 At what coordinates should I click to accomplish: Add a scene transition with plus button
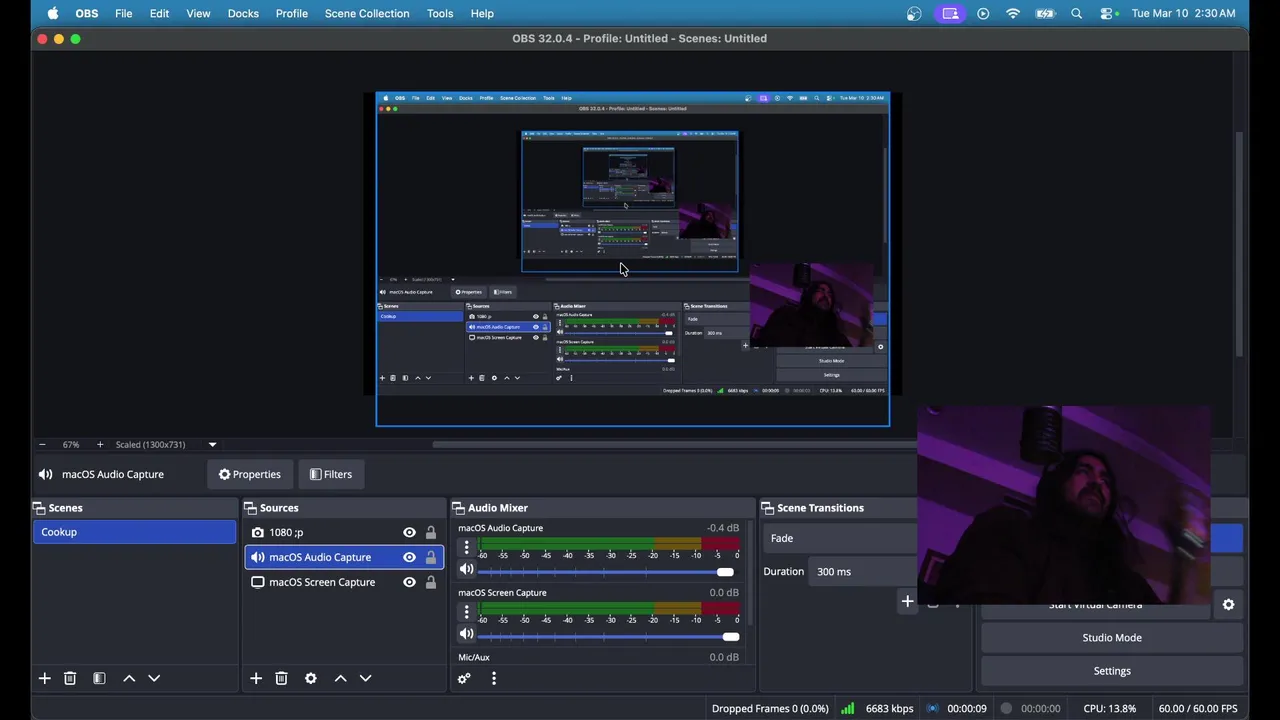[x=907, y=602]
